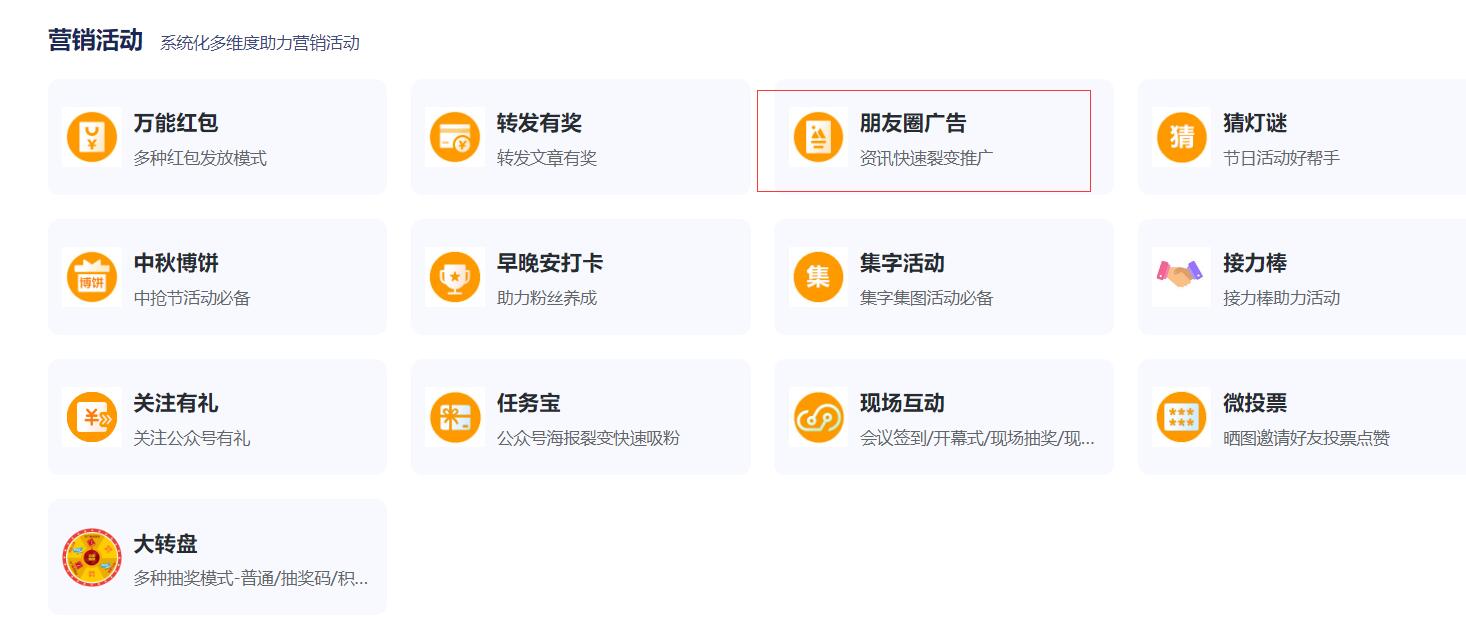Open the 早晚安打卡 title link

tap(550, 263)
